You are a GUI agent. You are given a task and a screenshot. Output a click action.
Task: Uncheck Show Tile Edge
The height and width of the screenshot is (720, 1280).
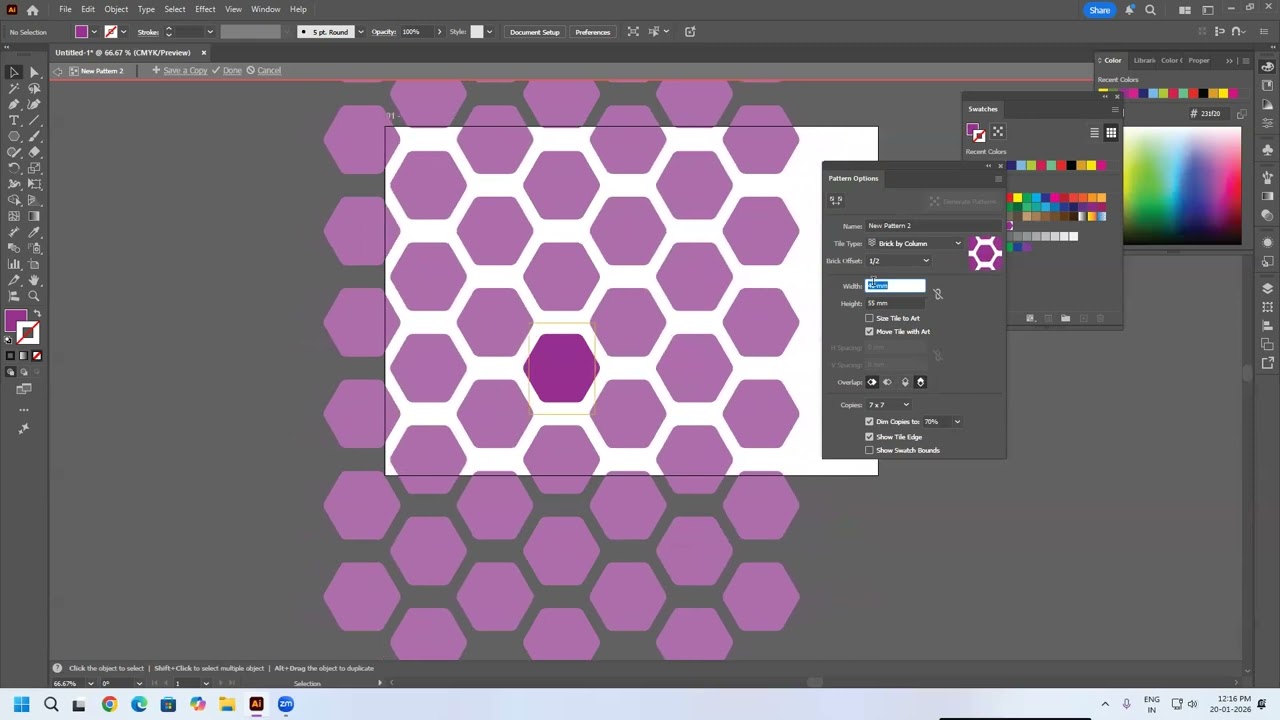[869, 436]
